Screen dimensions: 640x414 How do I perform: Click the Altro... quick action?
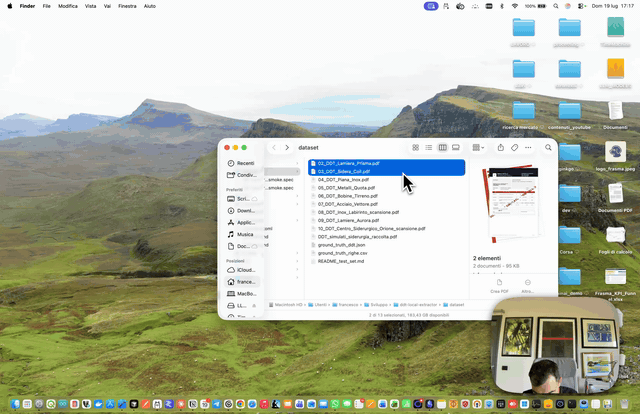coord(527,286)
